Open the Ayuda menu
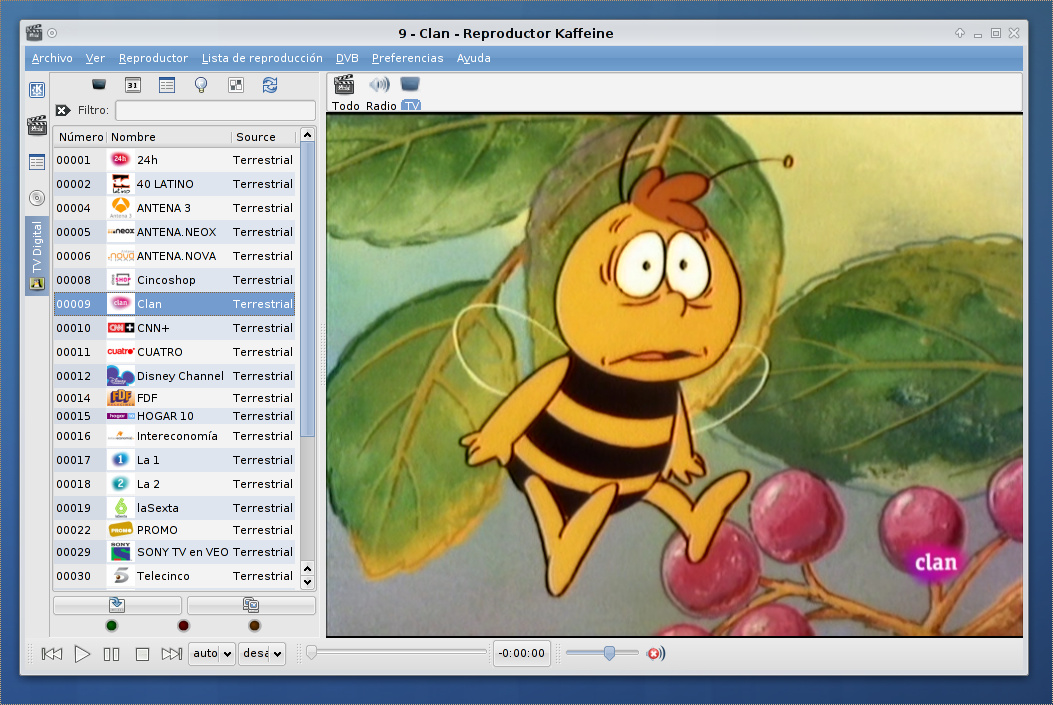This screenshot has width=1053, height=705. (x=473, y=58)
